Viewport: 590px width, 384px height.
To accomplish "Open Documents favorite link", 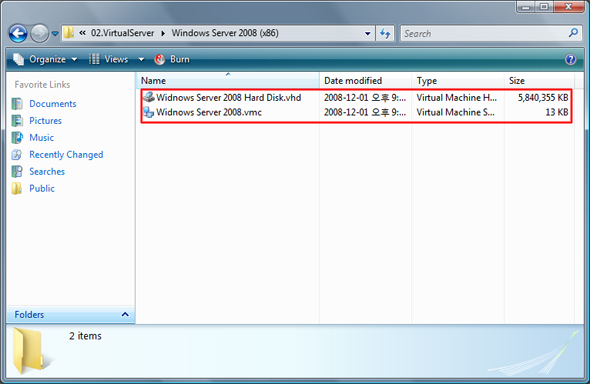I will (x=53, y=104).
